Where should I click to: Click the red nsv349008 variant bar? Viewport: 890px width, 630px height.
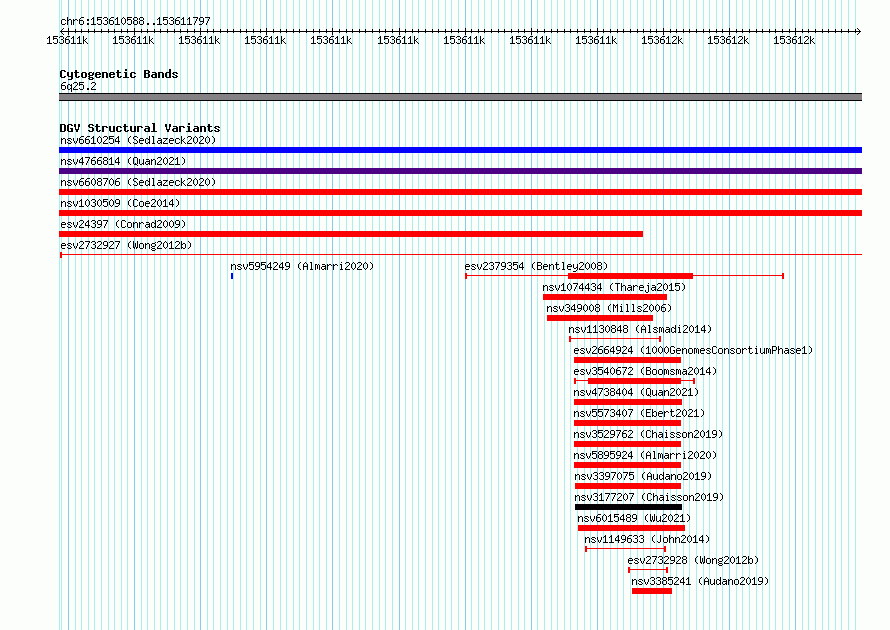click(x=600, y=318)
